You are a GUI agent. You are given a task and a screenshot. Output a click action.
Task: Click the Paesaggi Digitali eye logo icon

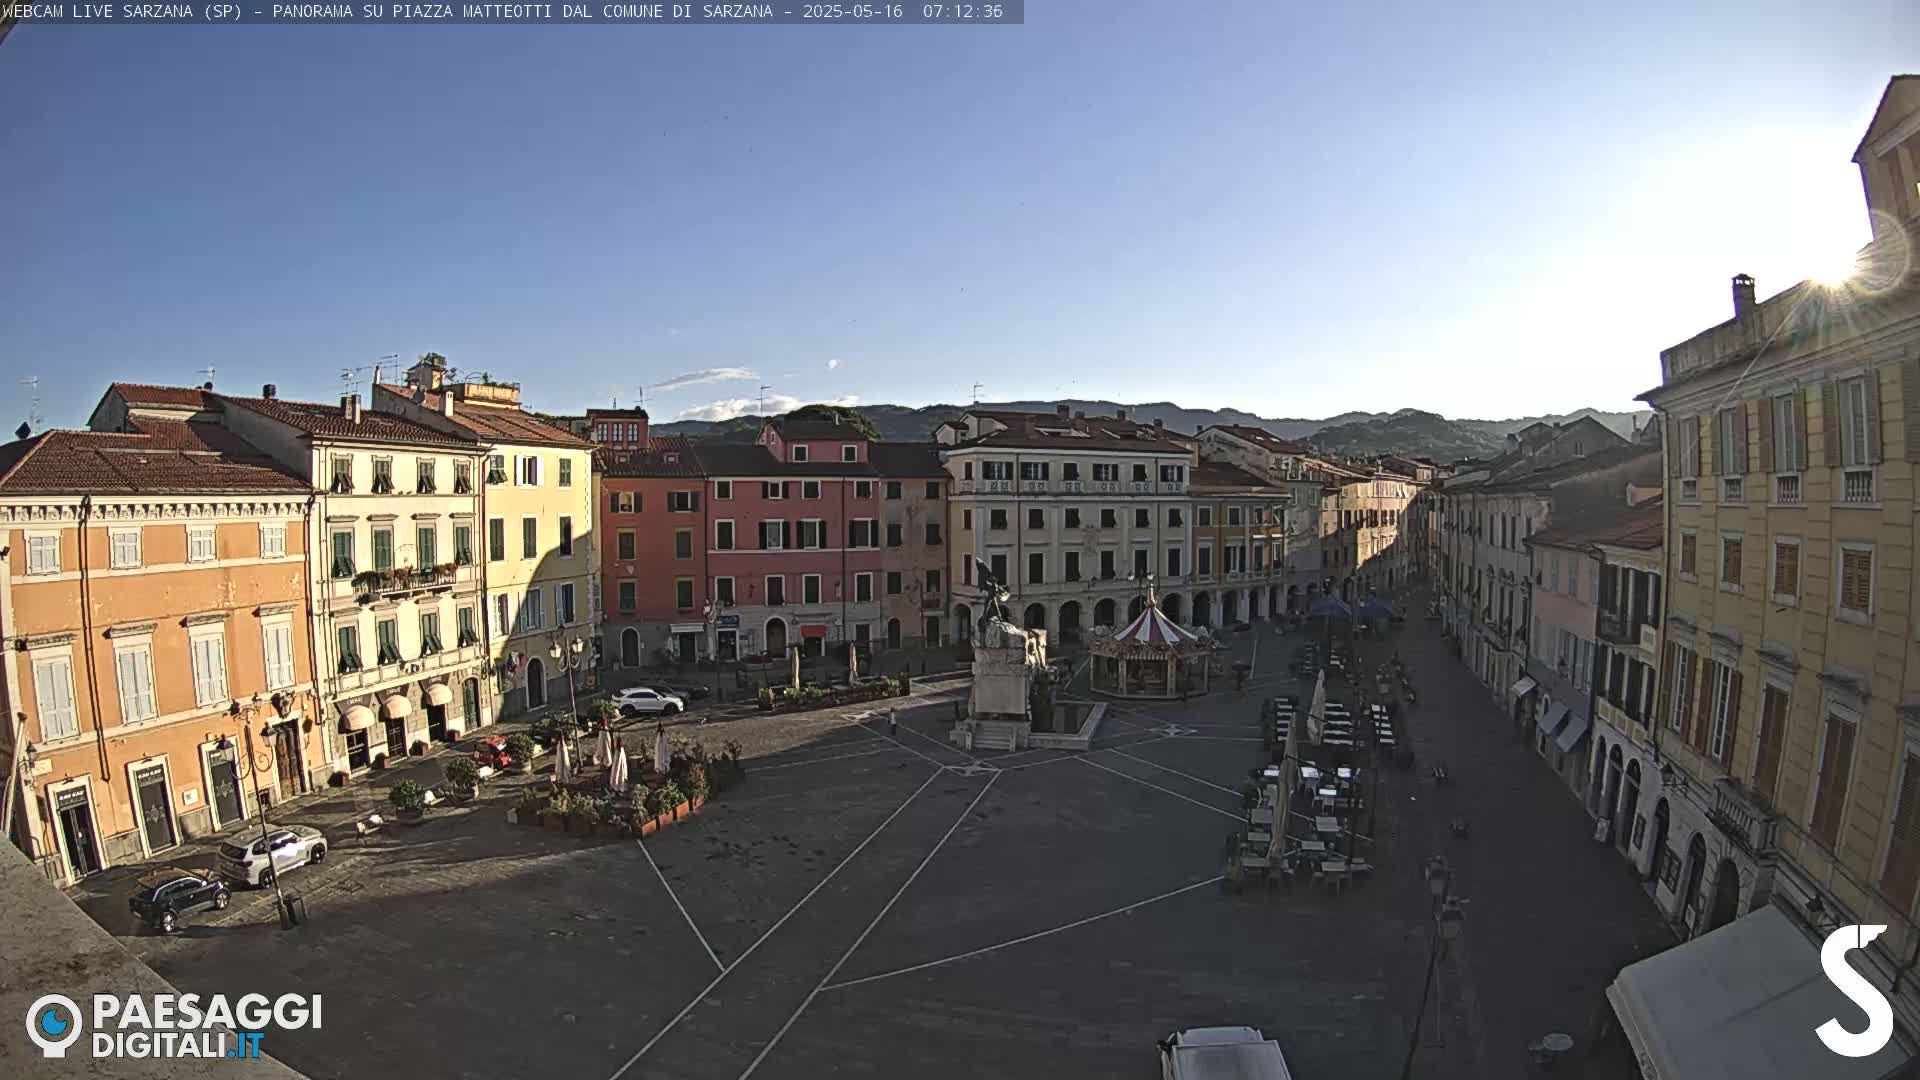[x=54, y=1025]
